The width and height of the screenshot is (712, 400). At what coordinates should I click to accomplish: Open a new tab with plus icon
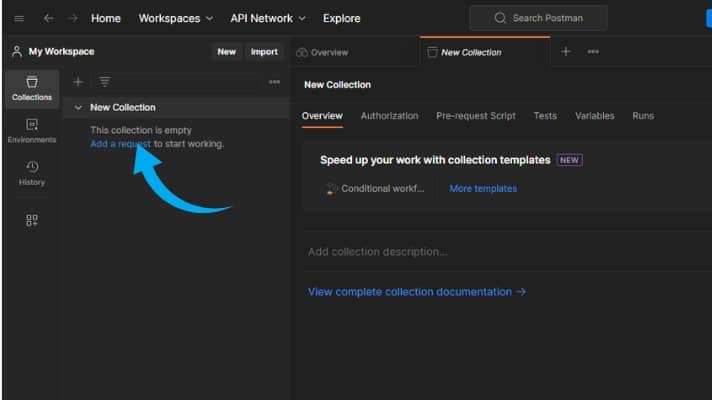[566, 52]
